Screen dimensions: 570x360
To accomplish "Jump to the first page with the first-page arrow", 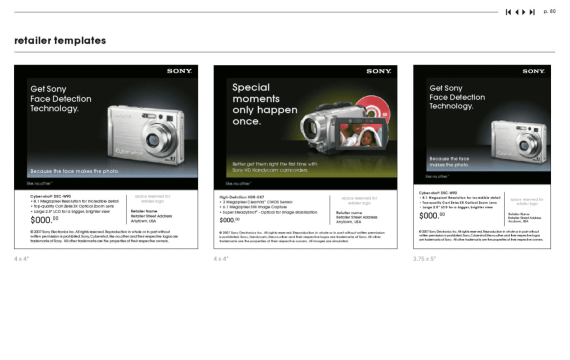I will [508, 12].
